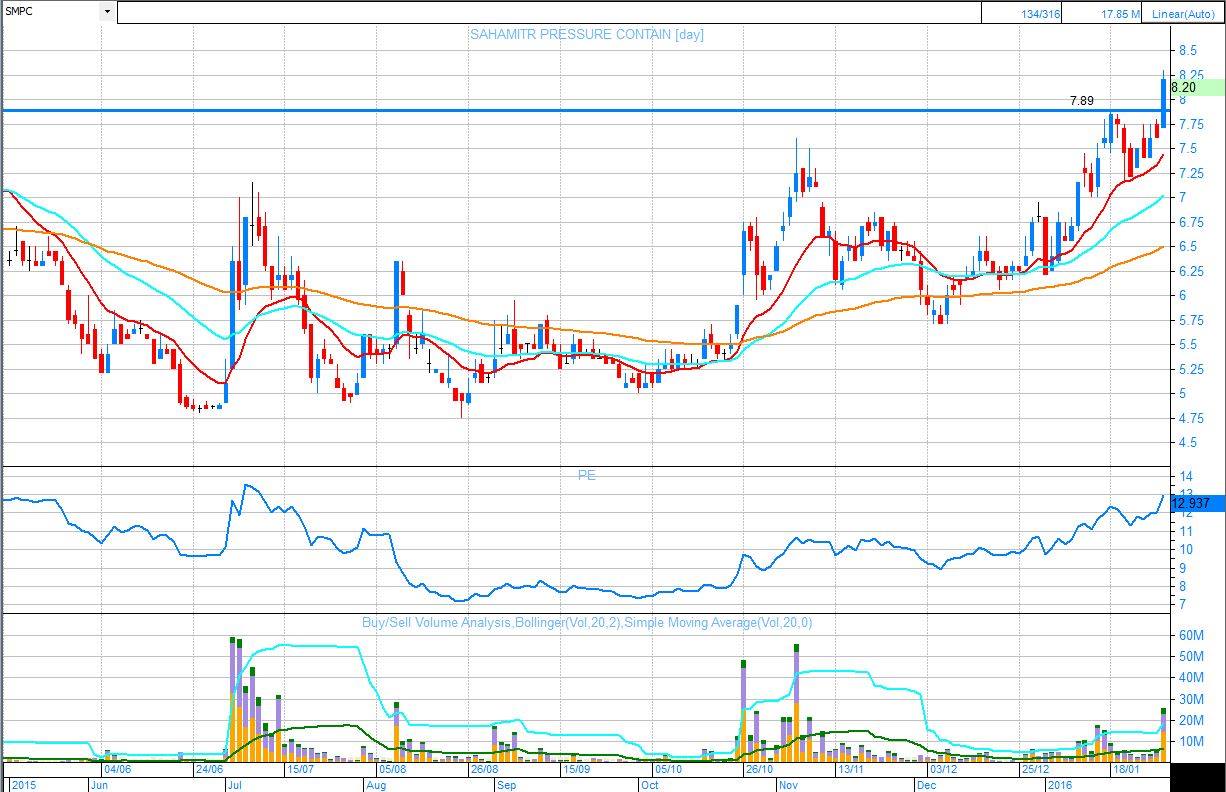The height and width of the screenshot is (792, 1226).
Task: Select the blue horizontal resistance line
Action: [x=500, y=110]
